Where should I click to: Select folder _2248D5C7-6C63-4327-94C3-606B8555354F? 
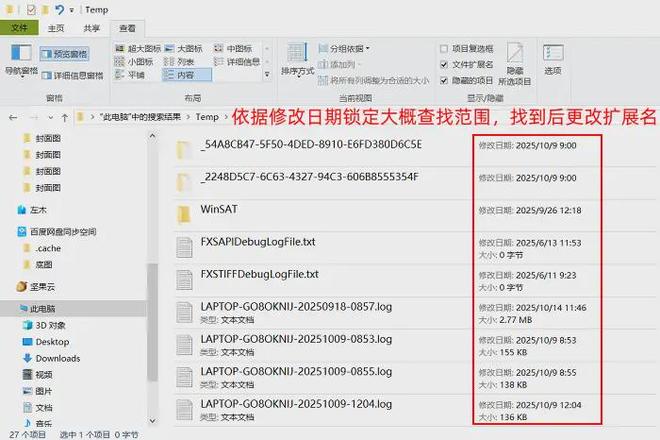click(415, 182)
